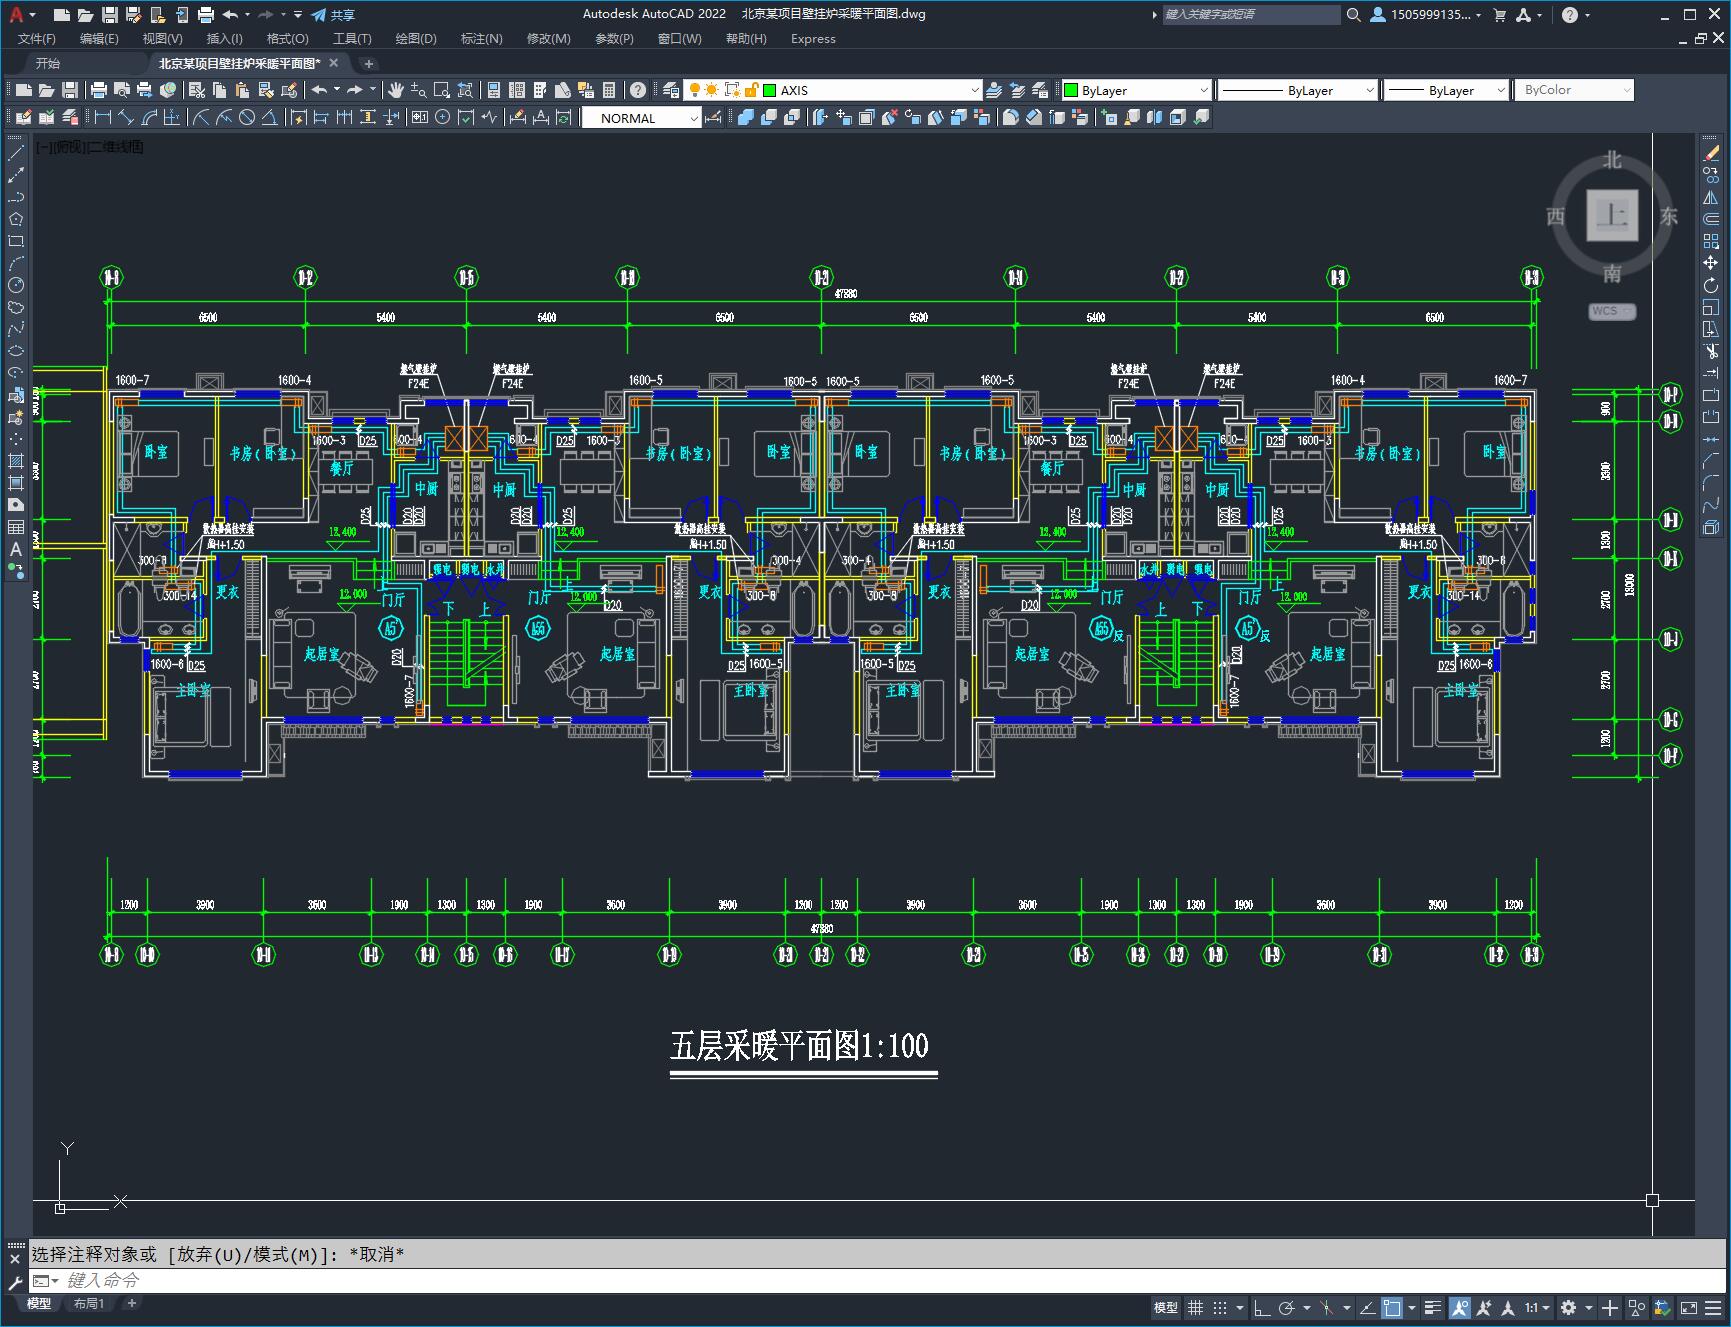Open the 标注(N) menu

pos(481,39)
